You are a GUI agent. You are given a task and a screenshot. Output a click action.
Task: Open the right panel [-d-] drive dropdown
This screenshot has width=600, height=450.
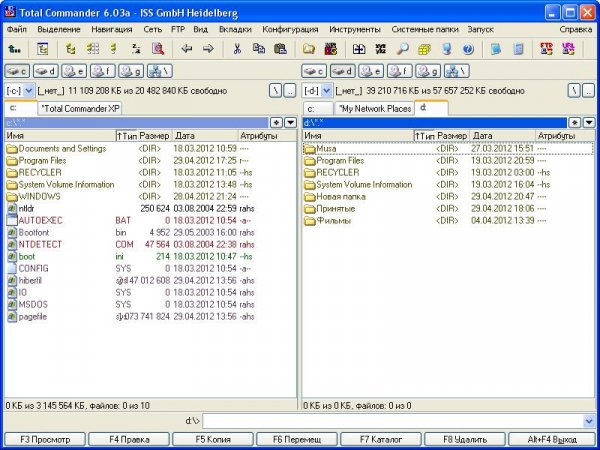[326, 91]
